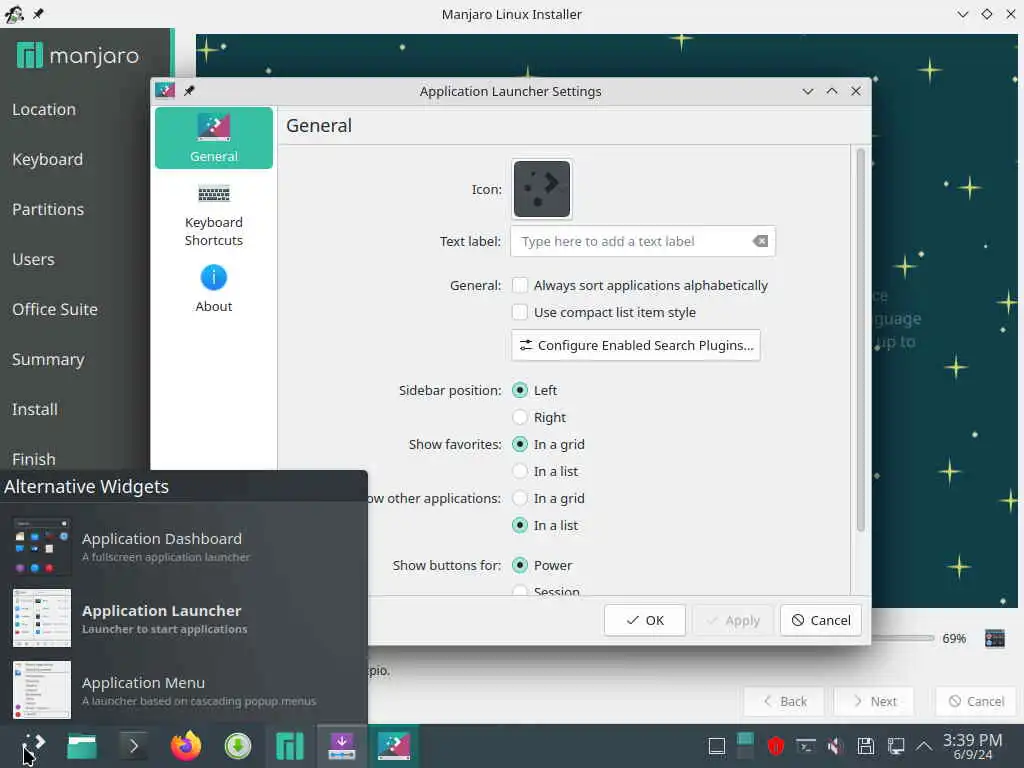
Task: Open the red shield tray icon
Action: (775, 746)
